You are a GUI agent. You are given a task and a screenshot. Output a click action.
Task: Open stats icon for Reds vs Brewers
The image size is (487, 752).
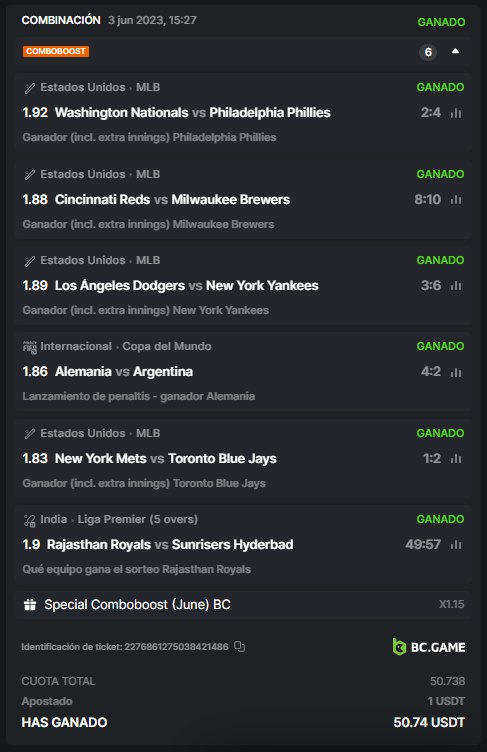[x=456, y=200]
